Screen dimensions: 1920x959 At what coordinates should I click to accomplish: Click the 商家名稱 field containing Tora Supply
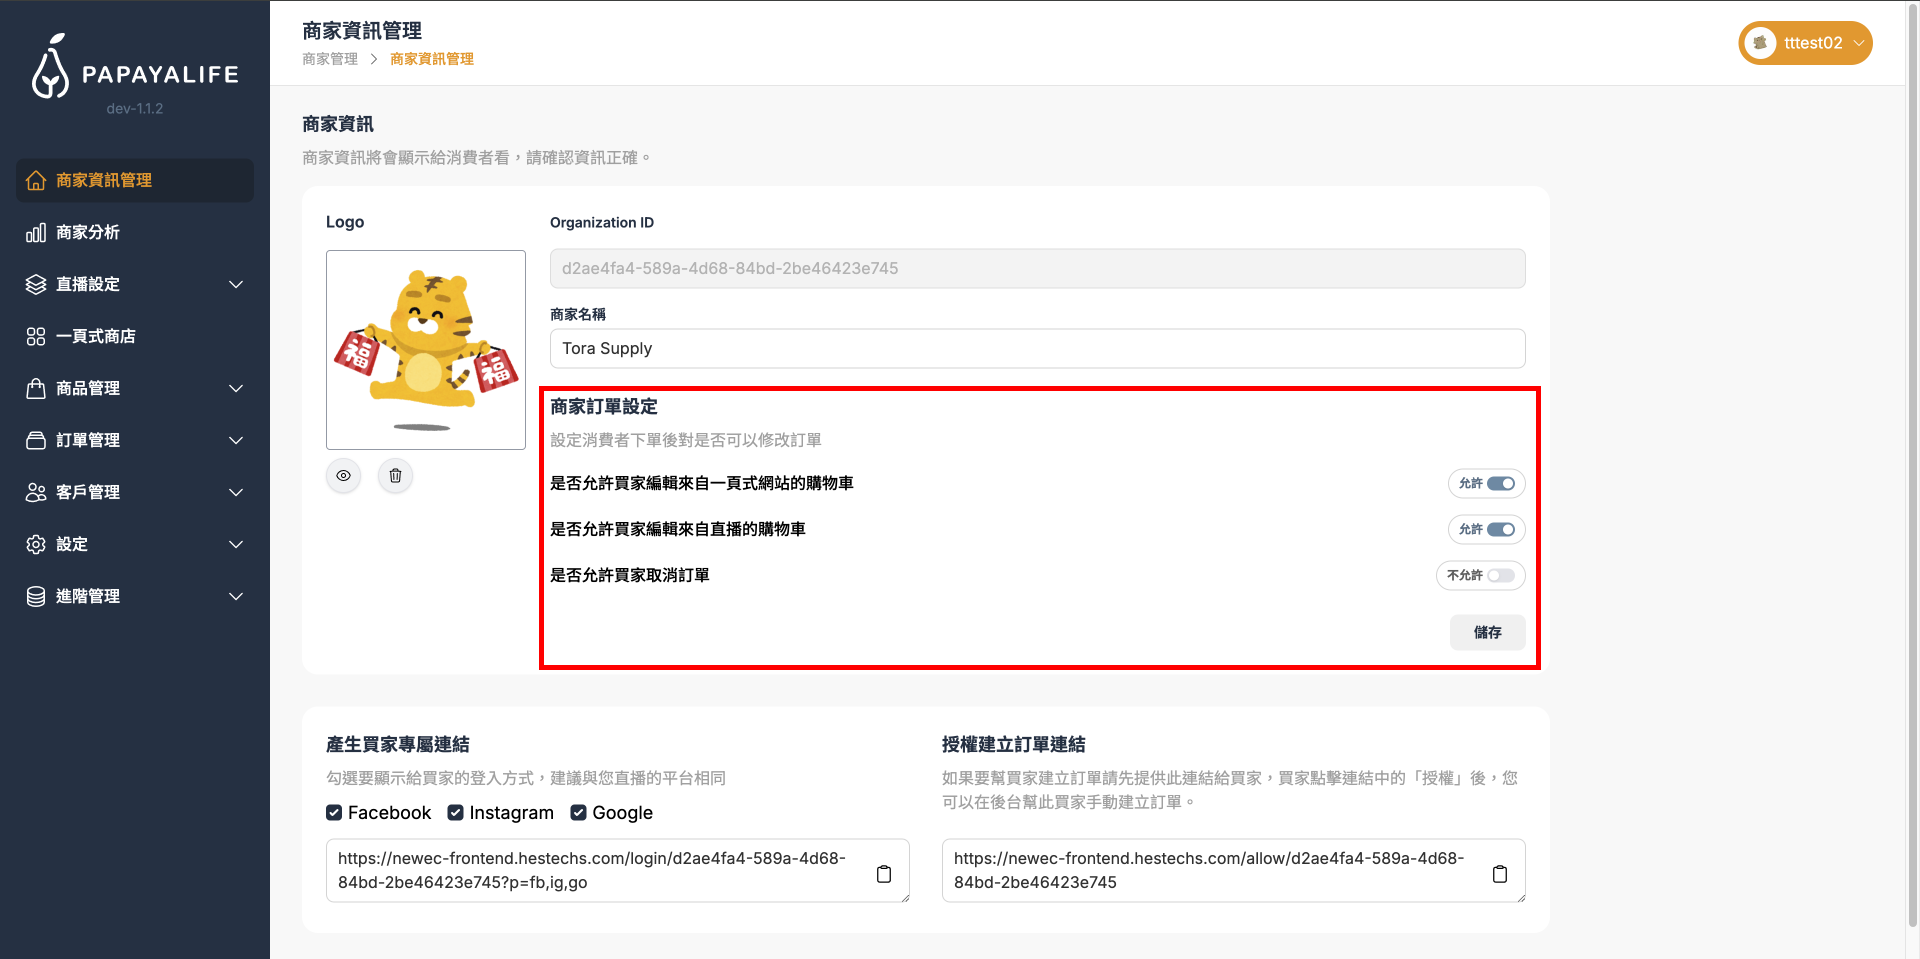click(x=1037, y=348)
